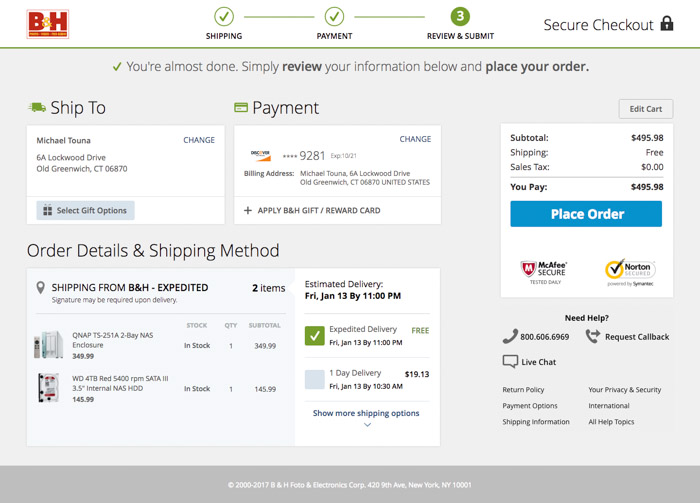Select the Expedited Delivery checkbox

[315, 336]
